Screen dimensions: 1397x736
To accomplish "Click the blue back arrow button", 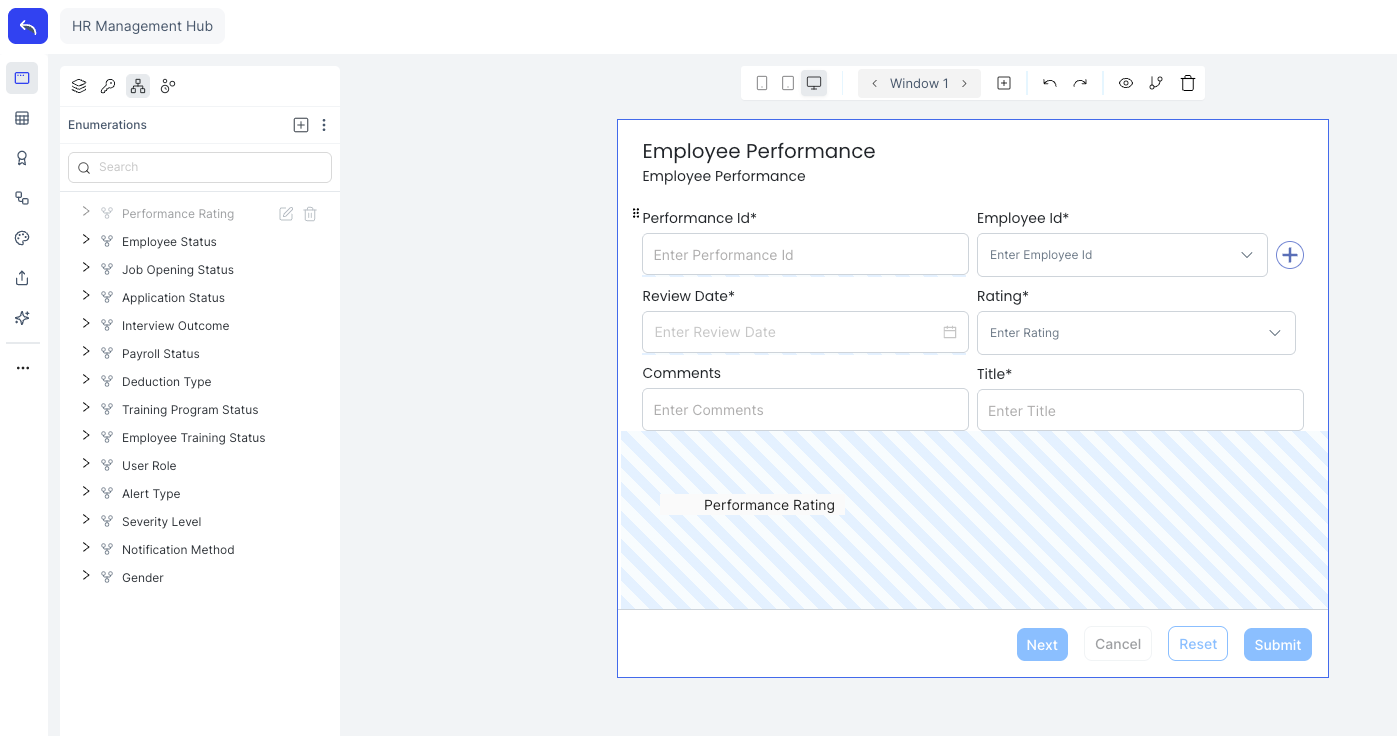I will (28, 27).
